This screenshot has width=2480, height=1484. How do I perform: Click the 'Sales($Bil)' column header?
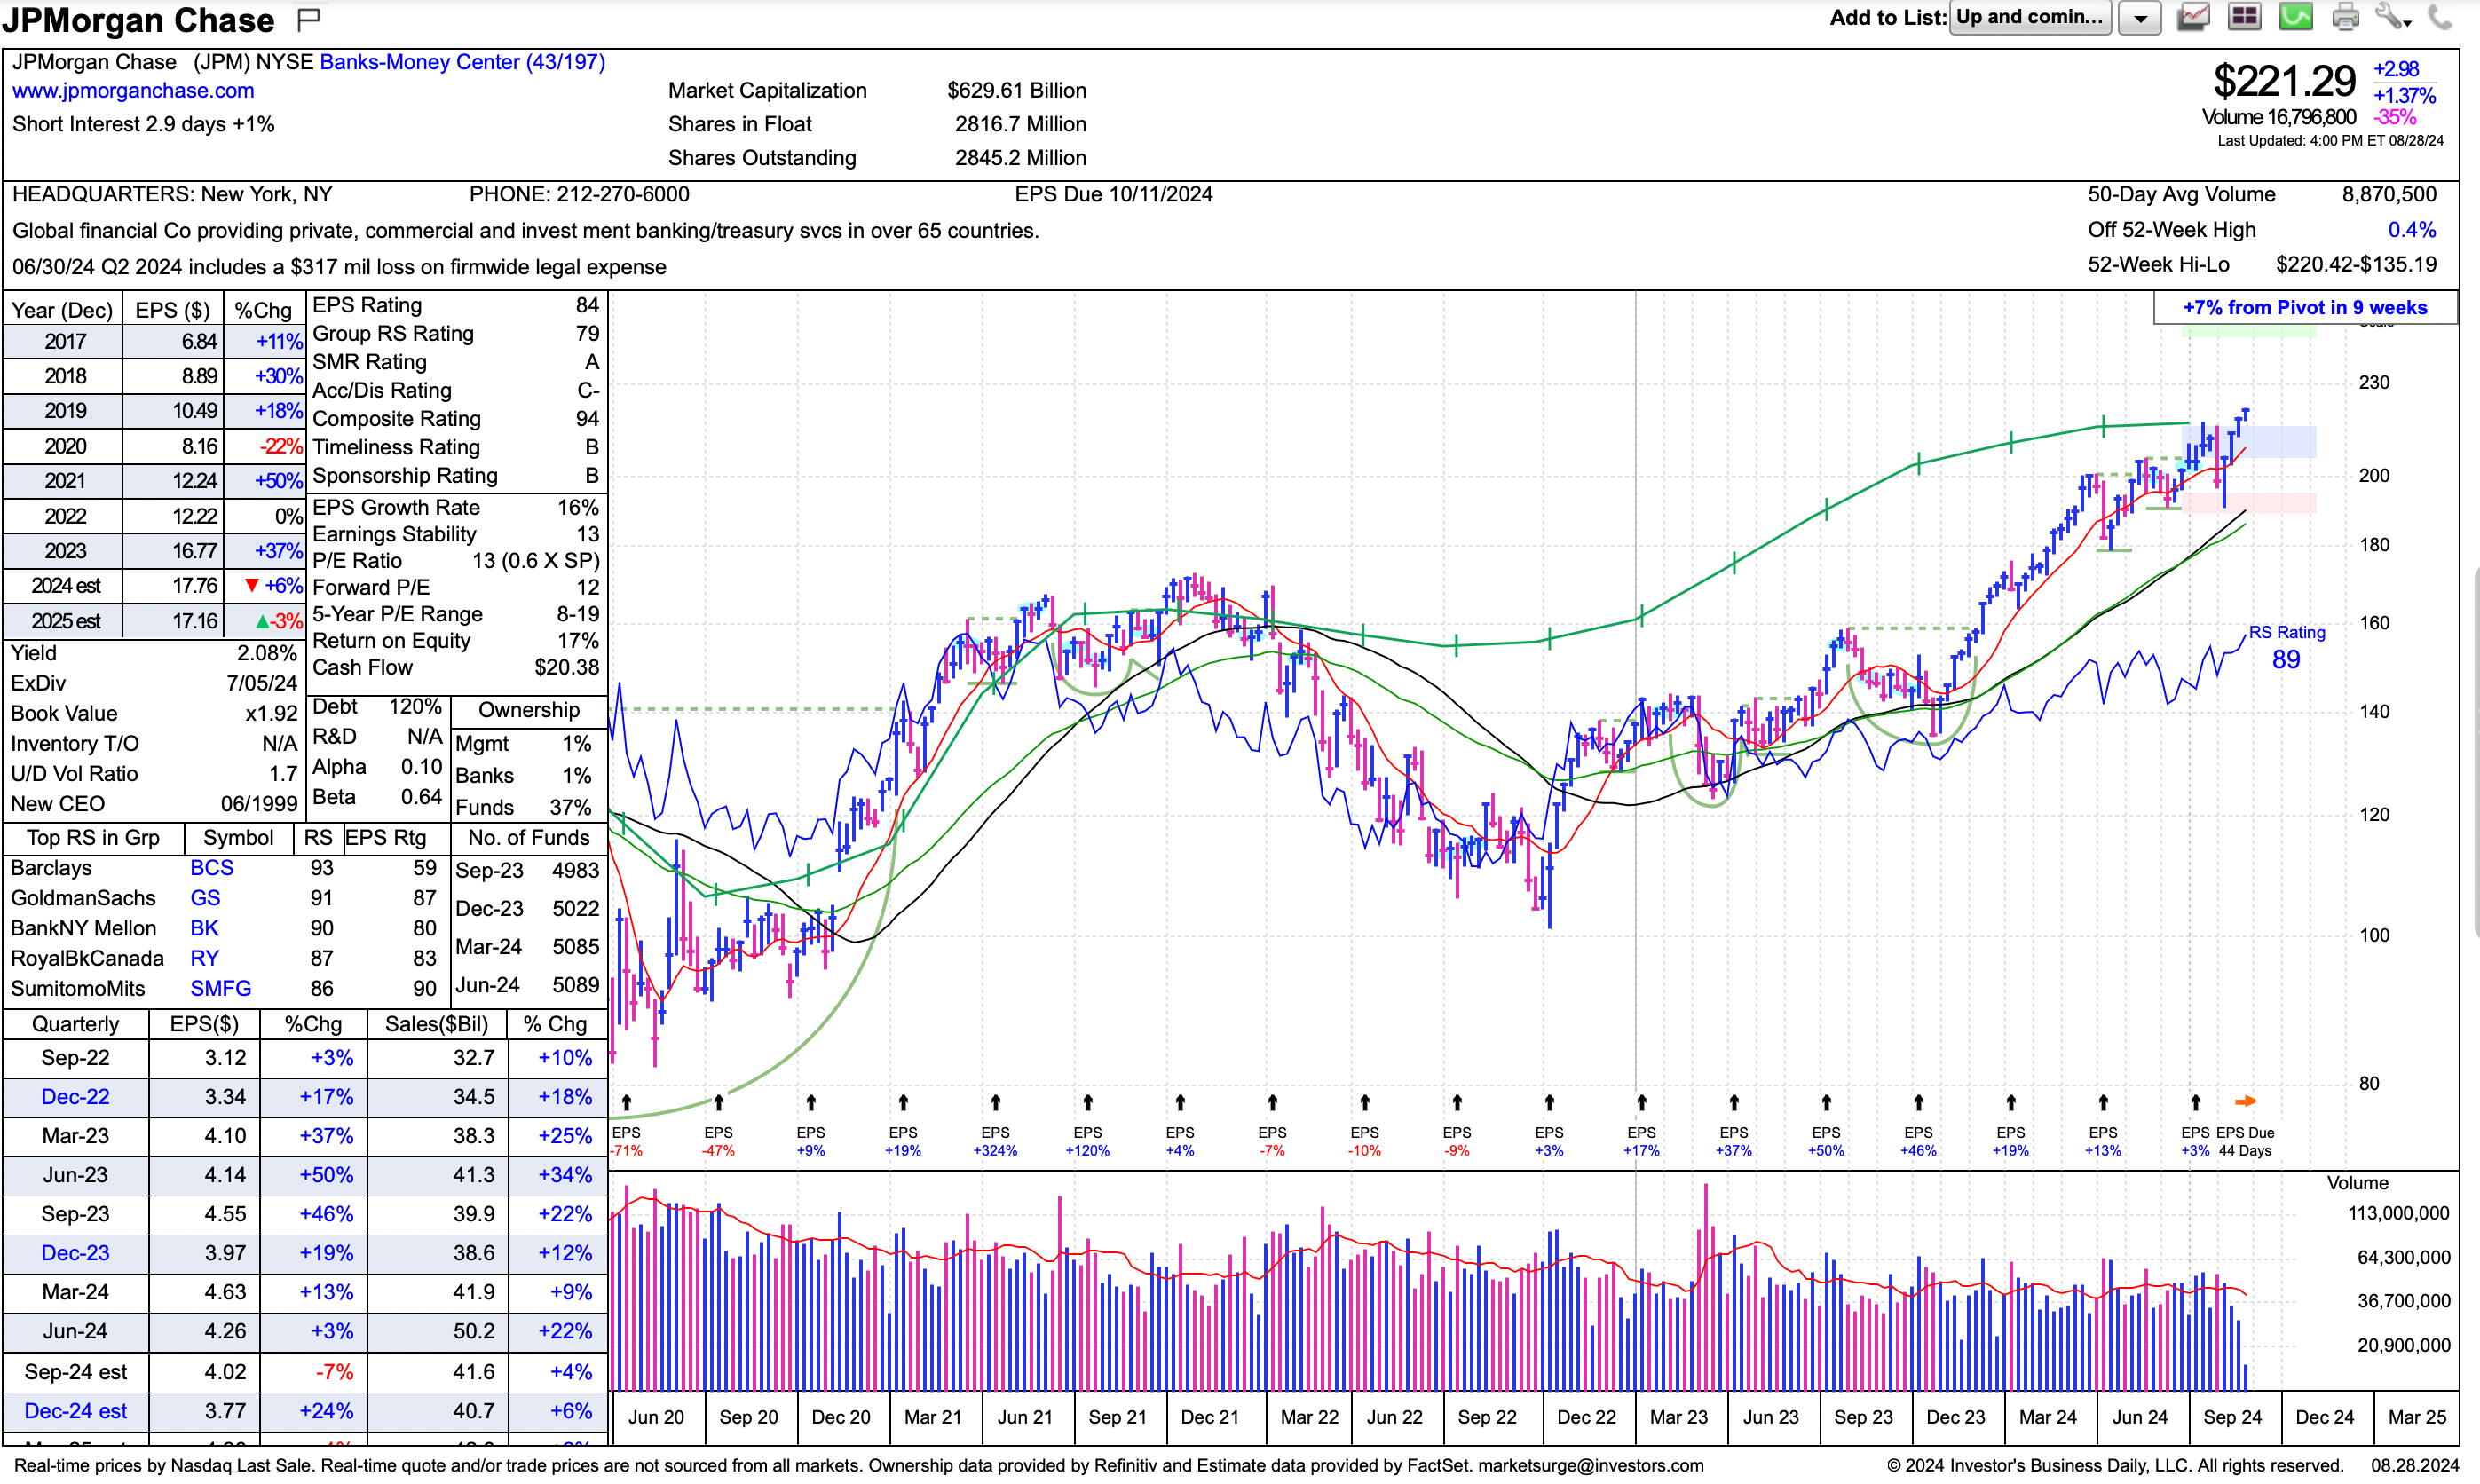pos(436,1024)
